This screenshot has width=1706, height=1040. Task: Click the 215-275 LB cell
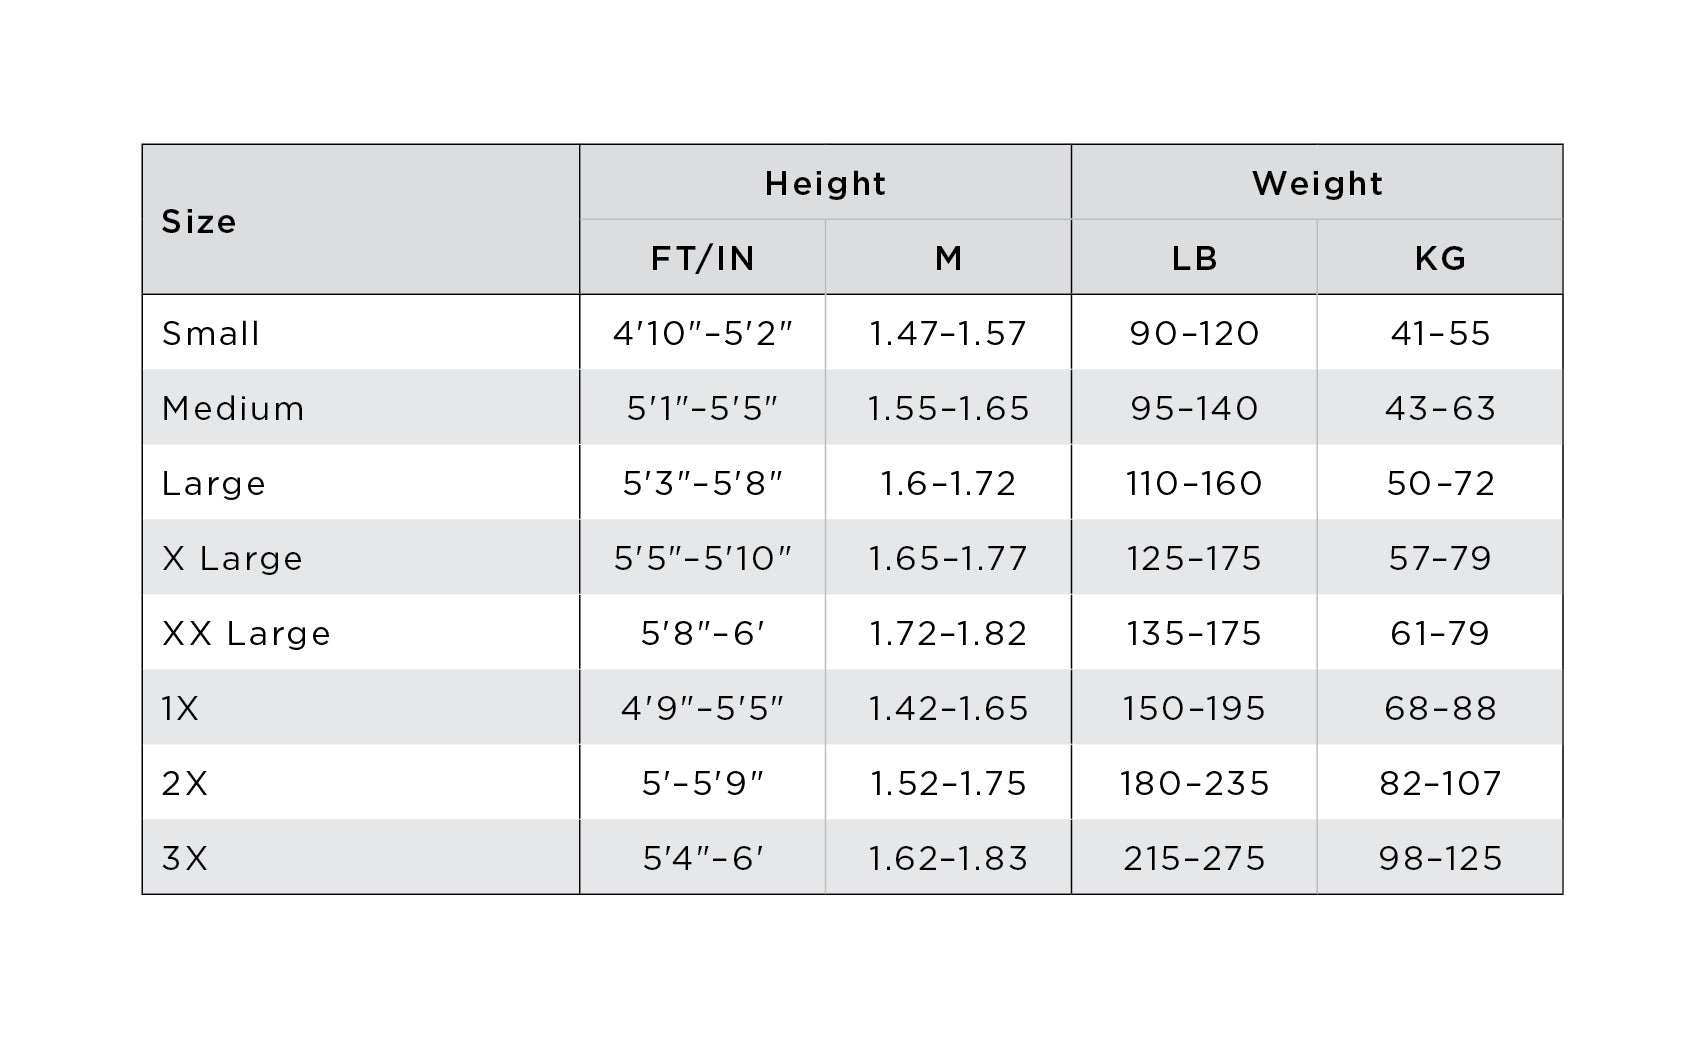coord(1194,858)
